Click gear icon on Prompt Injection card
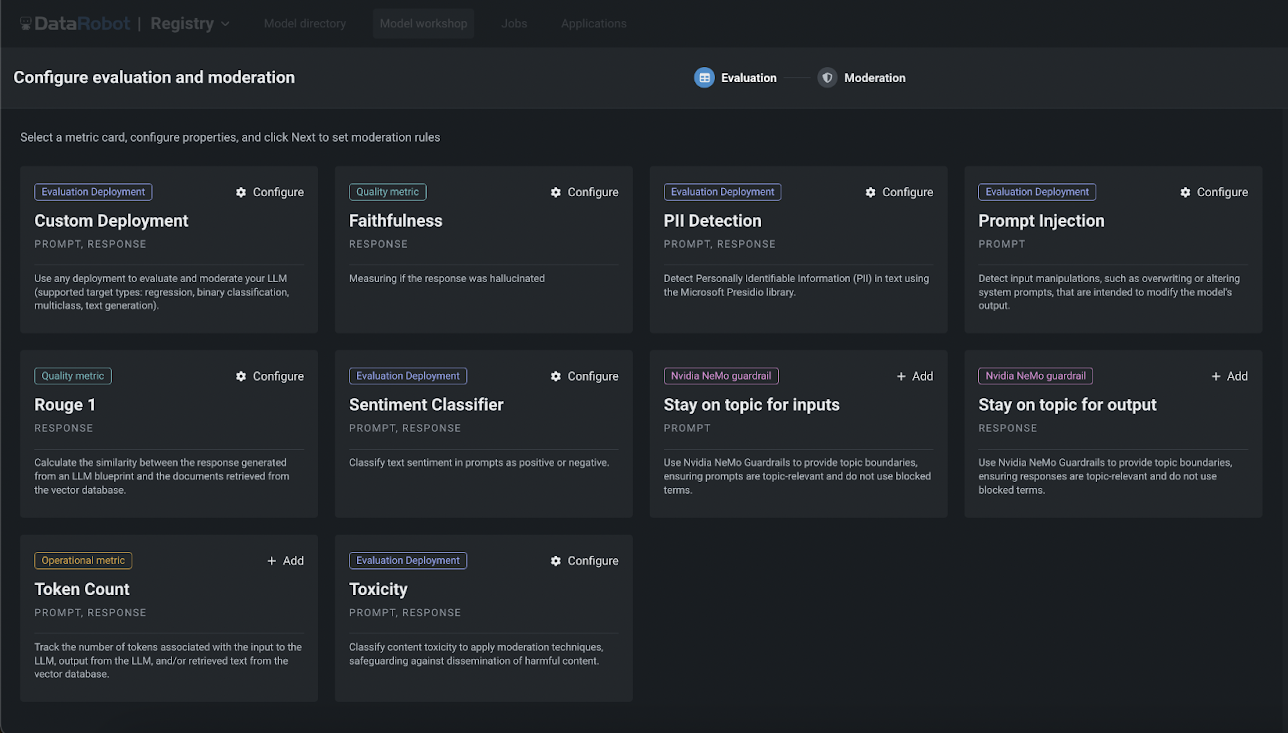The image size is (1288, 733). 1185,192
